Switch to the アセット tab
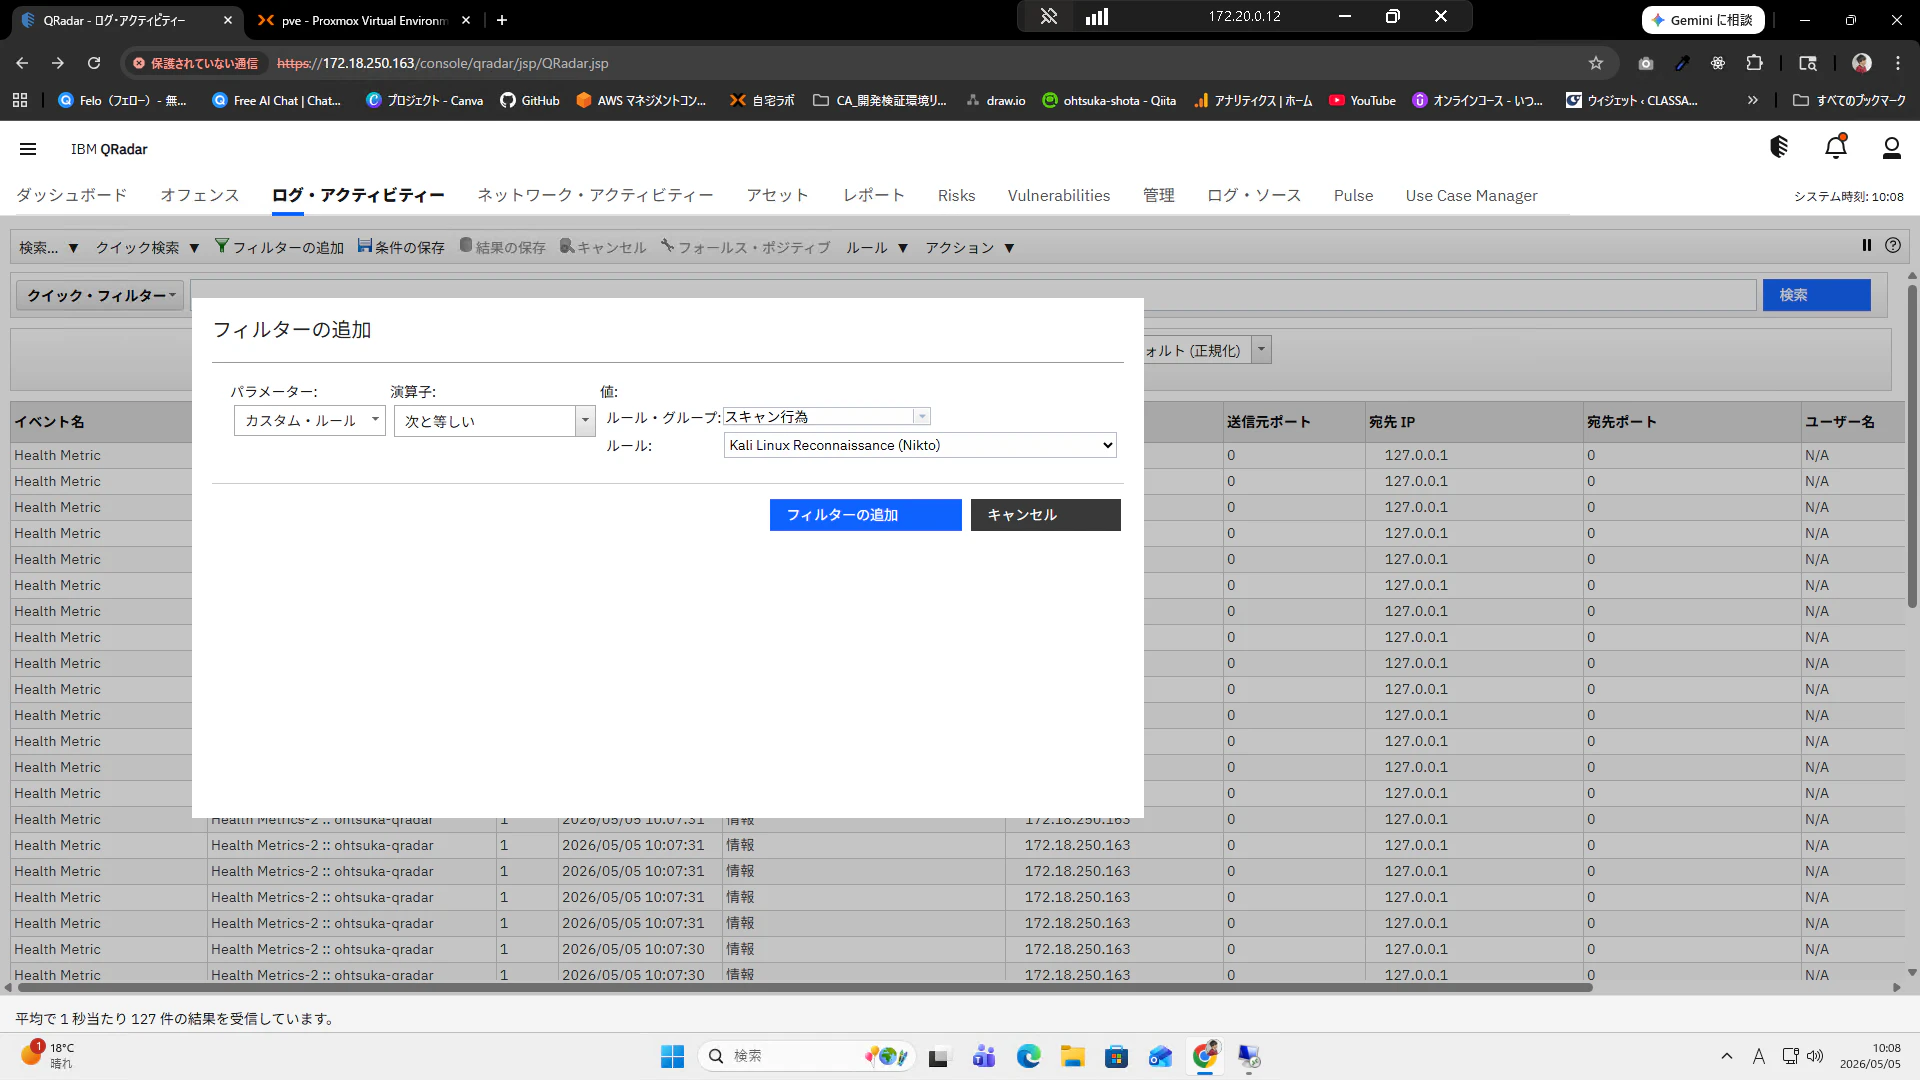 pyautogui.click(x=777, y=195)
